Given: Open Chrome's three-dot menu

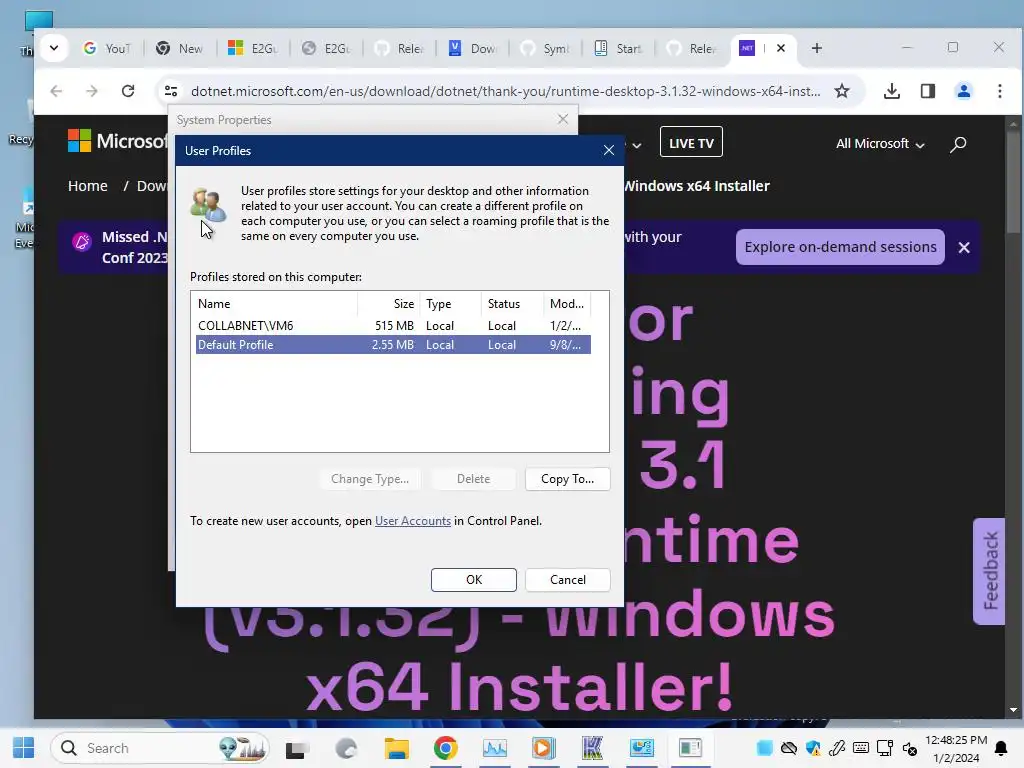Looking at the screenshot, I should [1000, 91].
